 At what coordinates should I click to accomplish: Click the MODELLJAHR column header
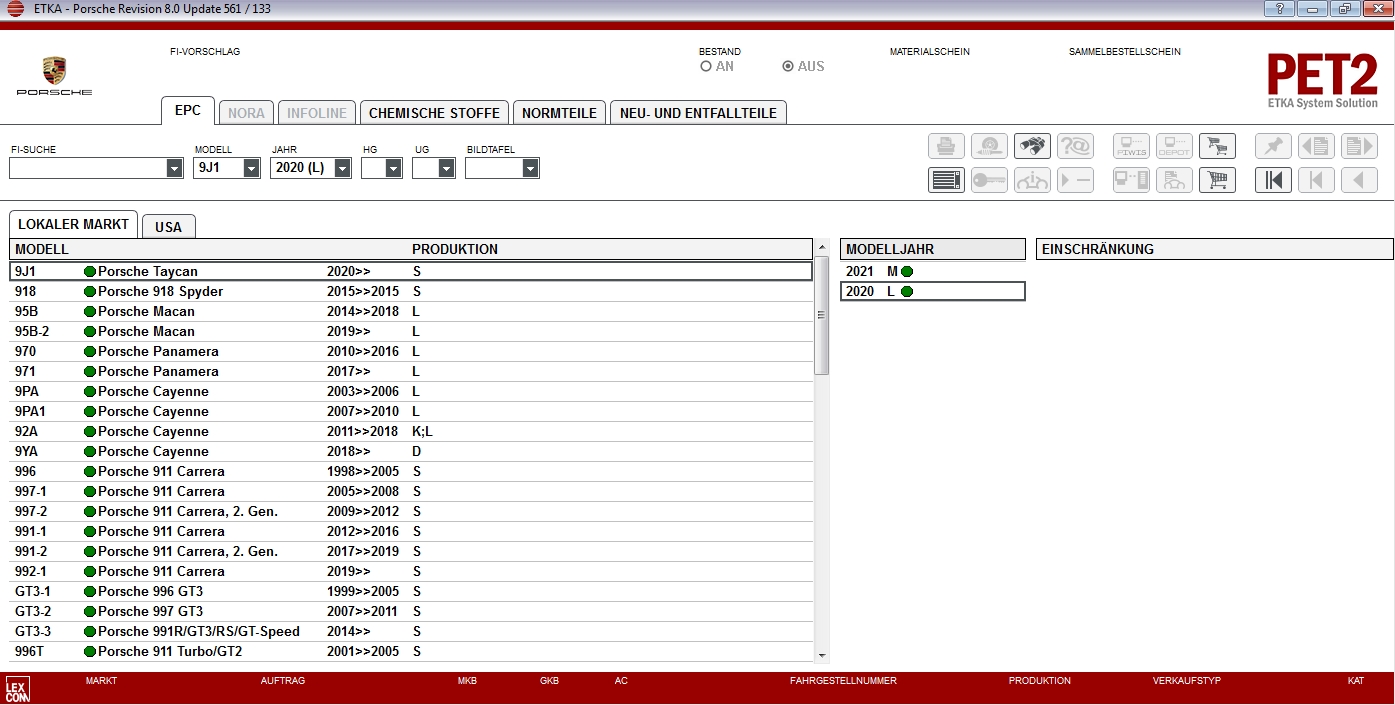click(x=933, y=249)
